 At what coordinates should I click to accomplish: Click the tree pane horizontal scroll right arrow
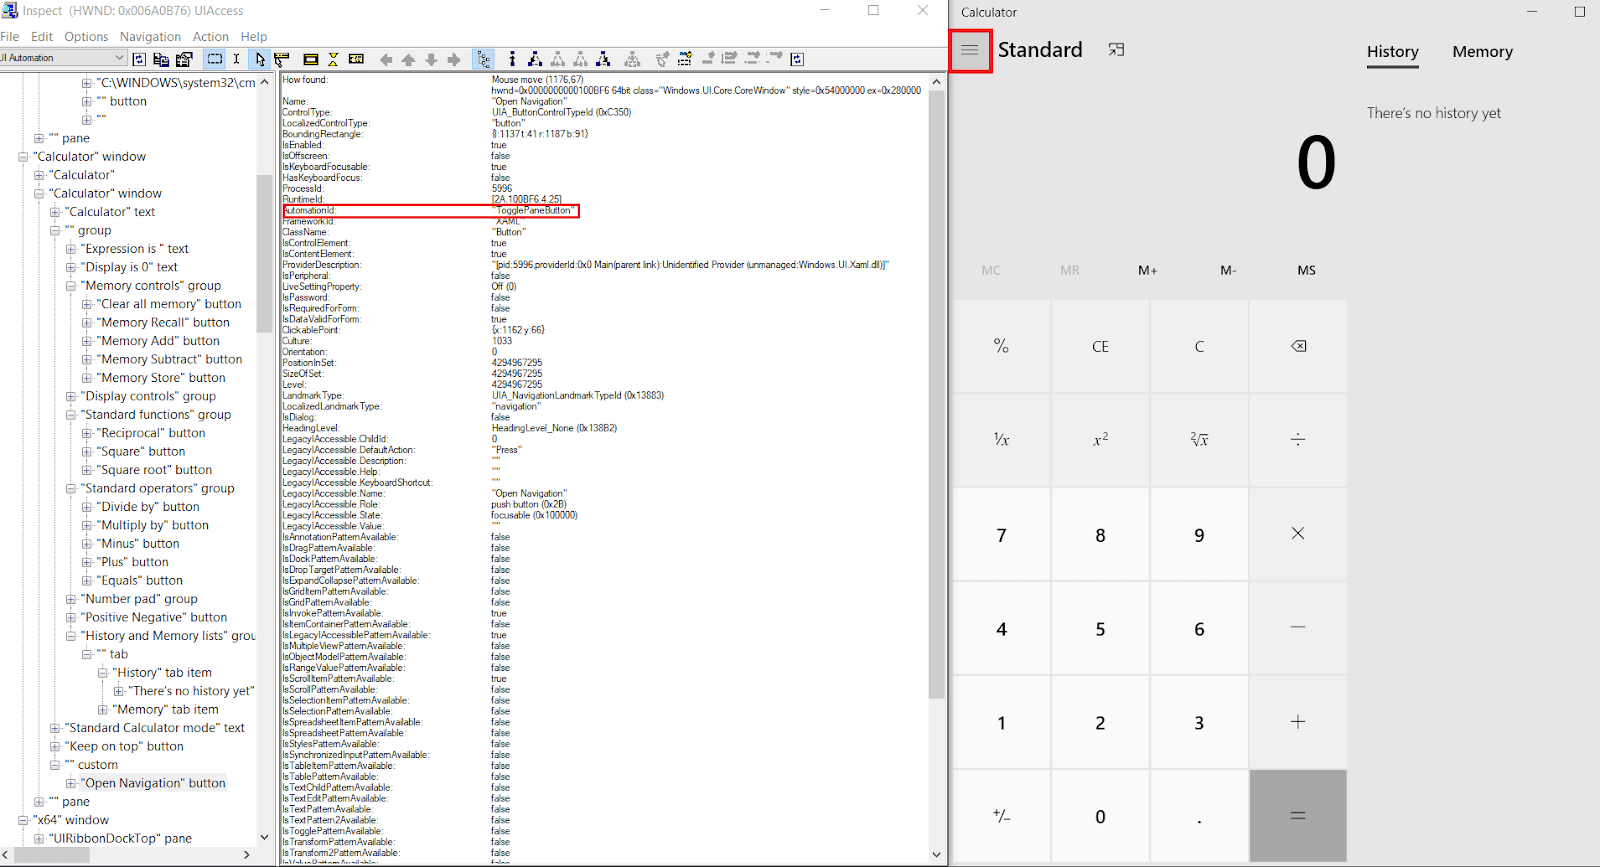pos(246,855)
